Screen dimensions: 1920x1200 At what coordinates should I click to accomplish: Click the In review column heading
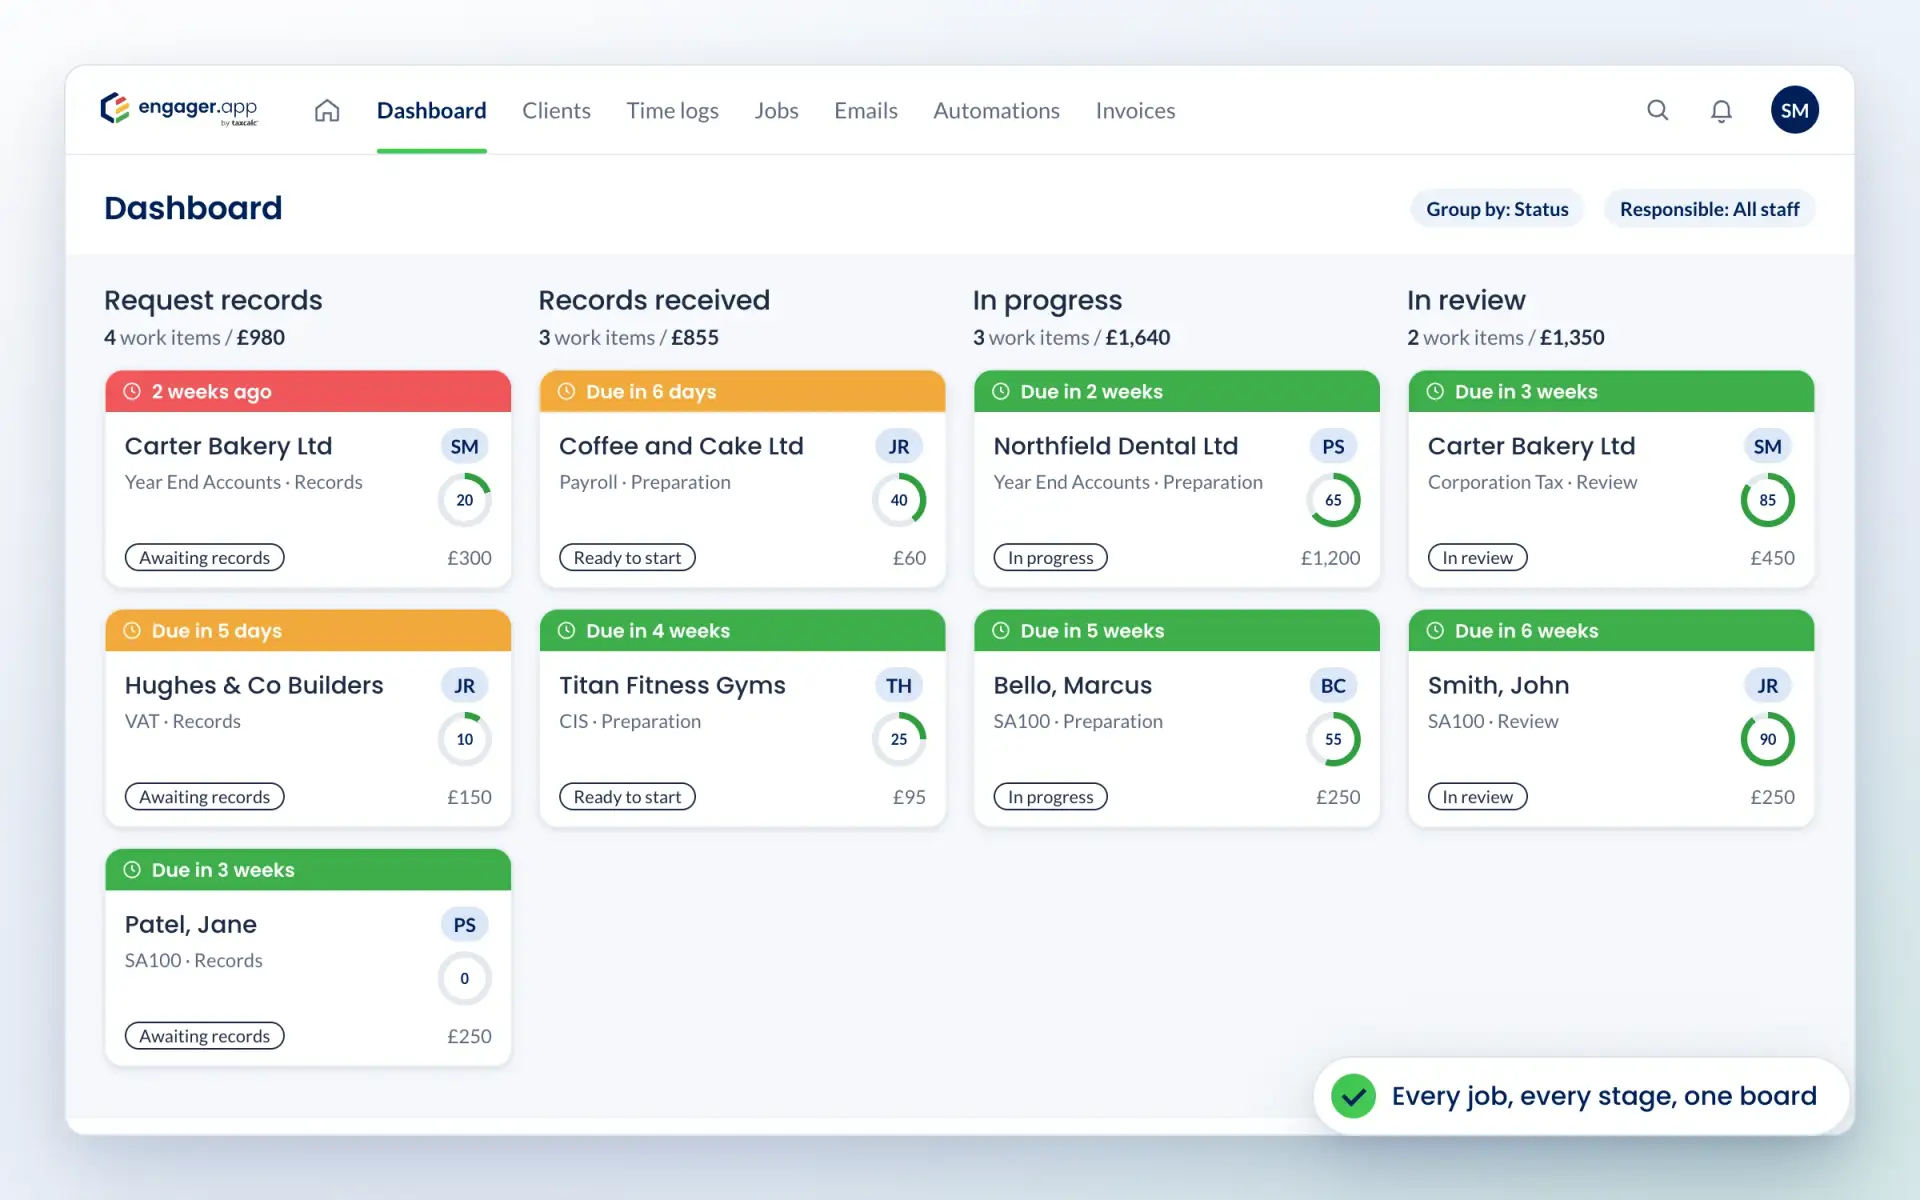pos(1466,300)
